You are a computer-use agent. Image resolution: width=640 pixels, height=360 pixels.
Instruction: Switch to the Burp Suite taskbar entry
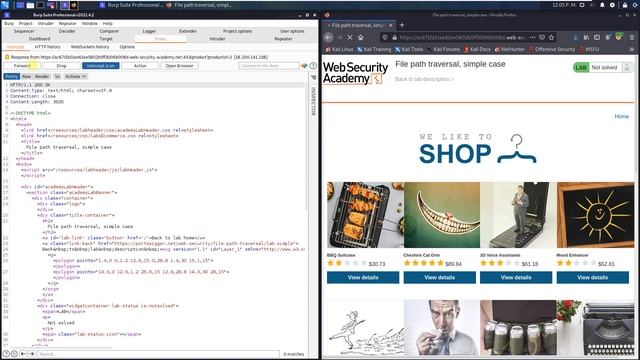[x=131, y=5]
